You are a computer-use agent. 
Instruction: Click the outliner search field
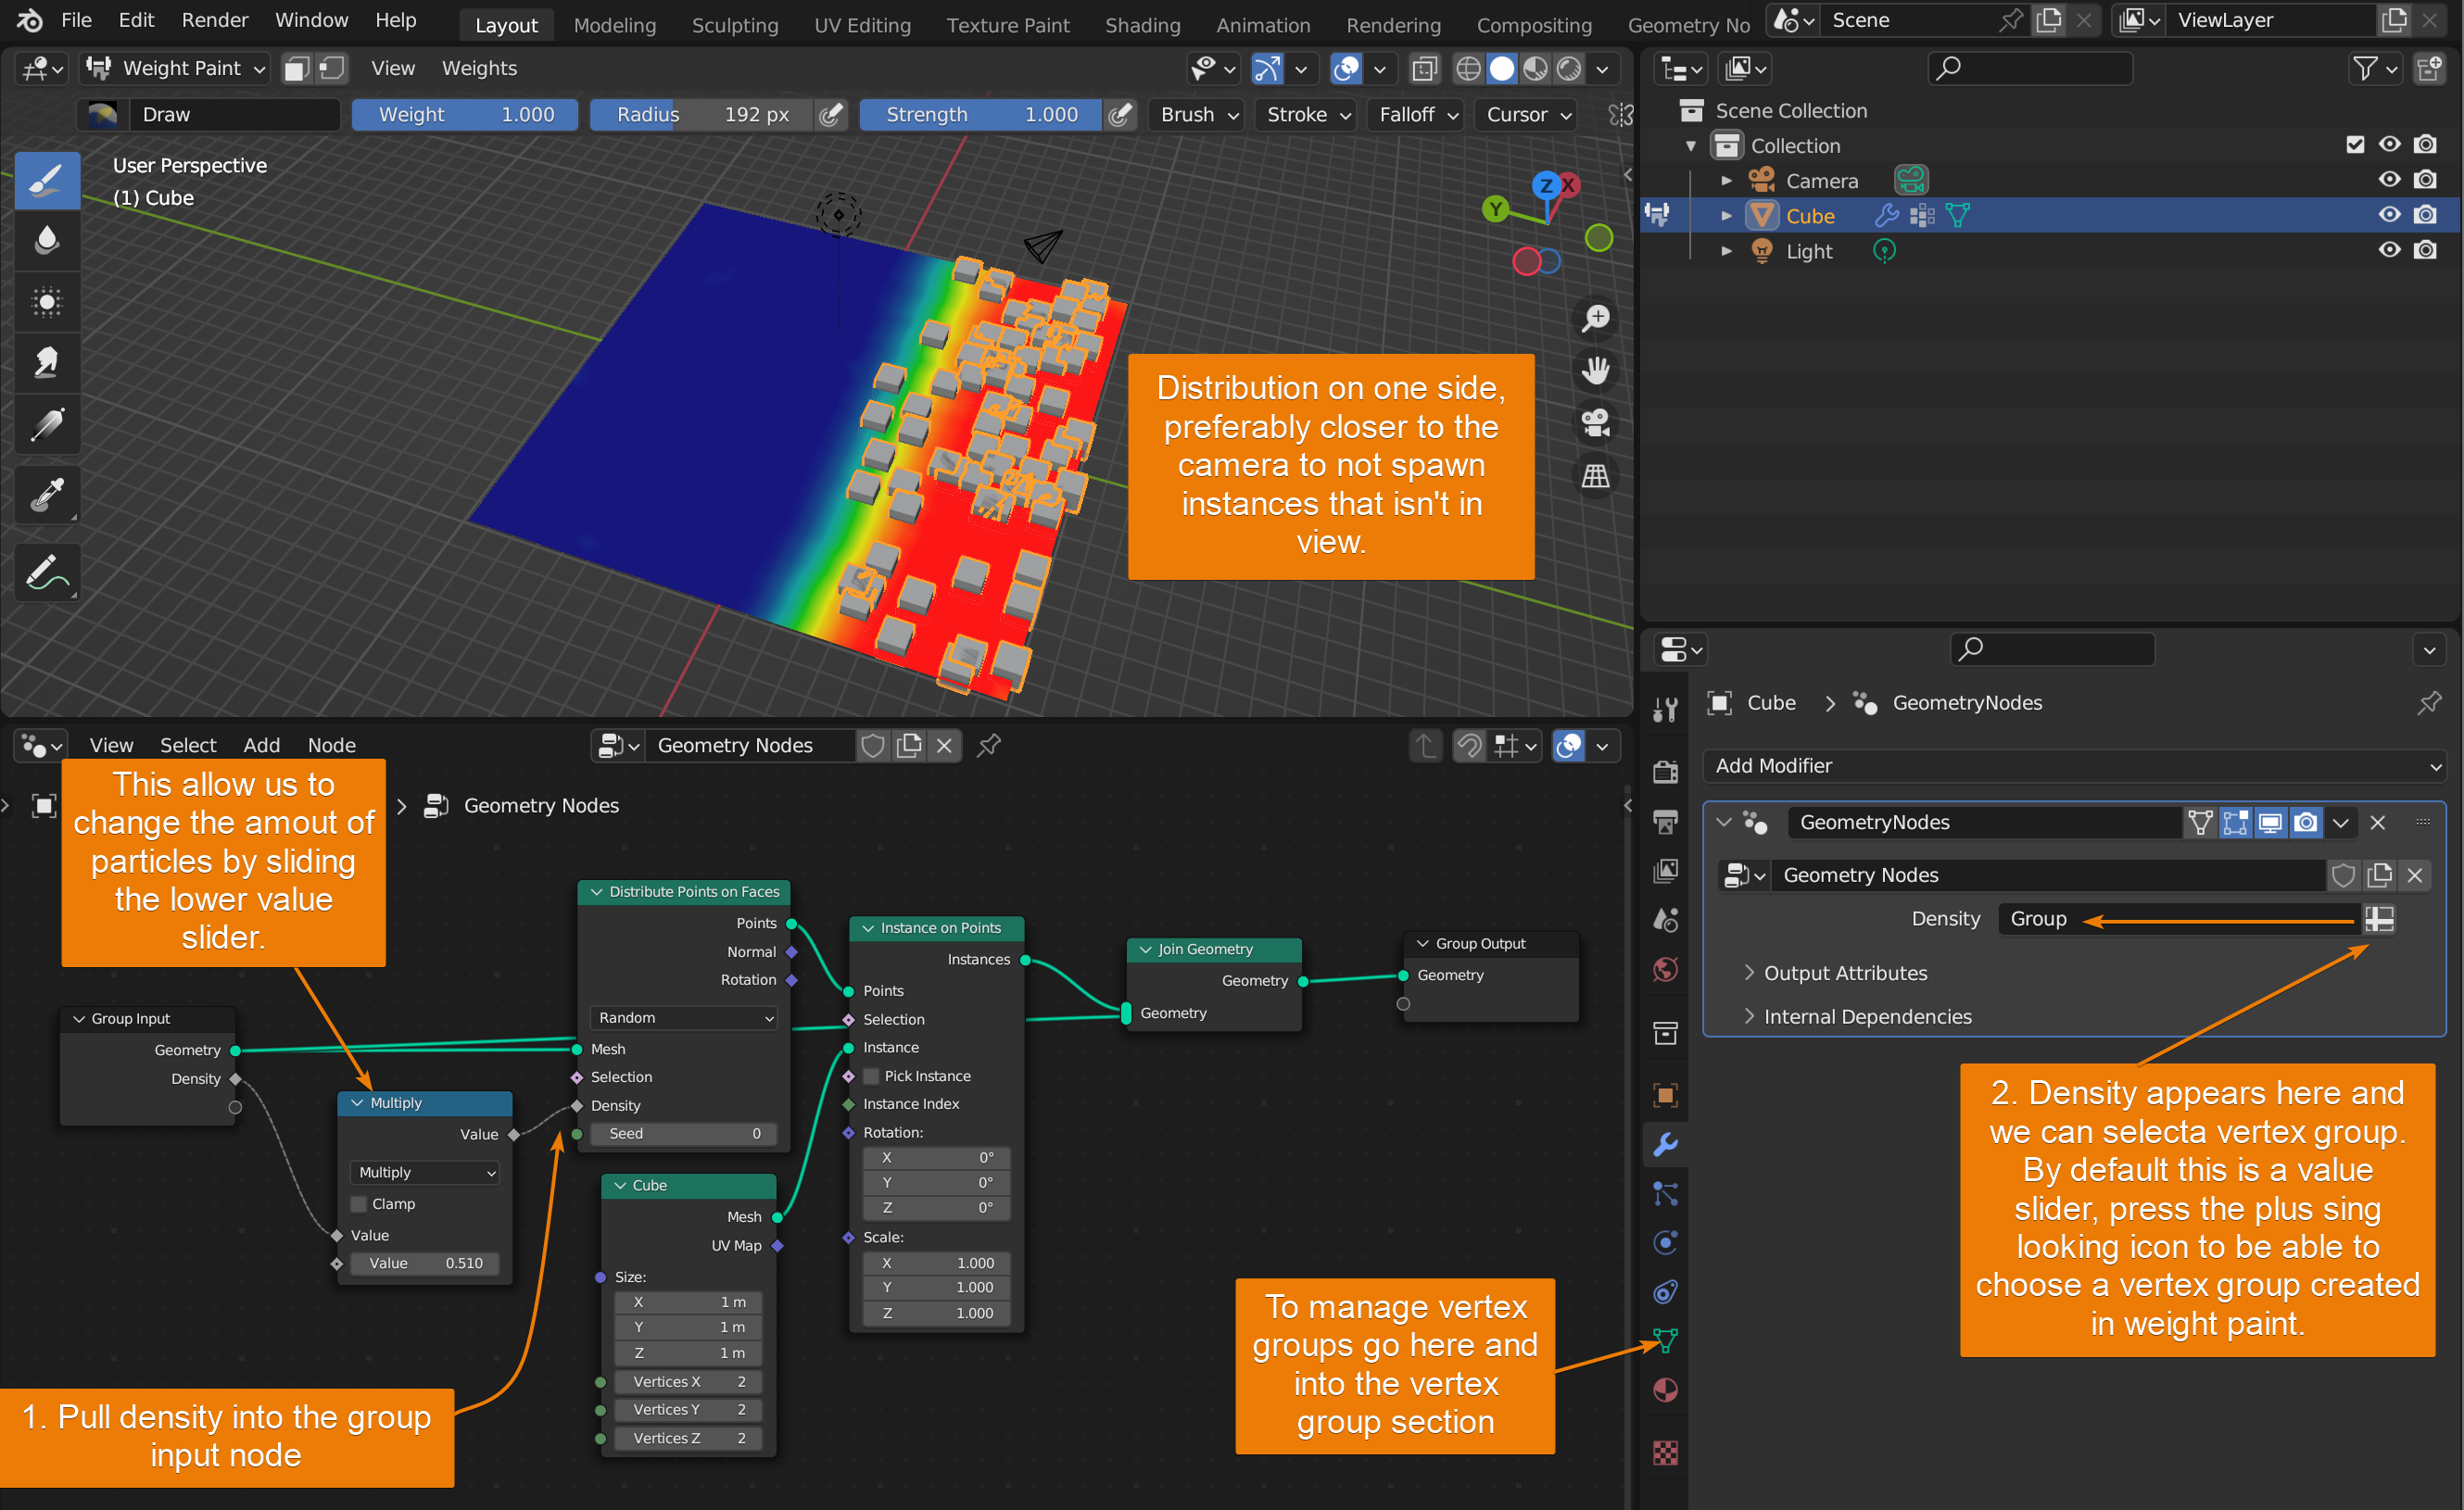(x=2029, y=67)
